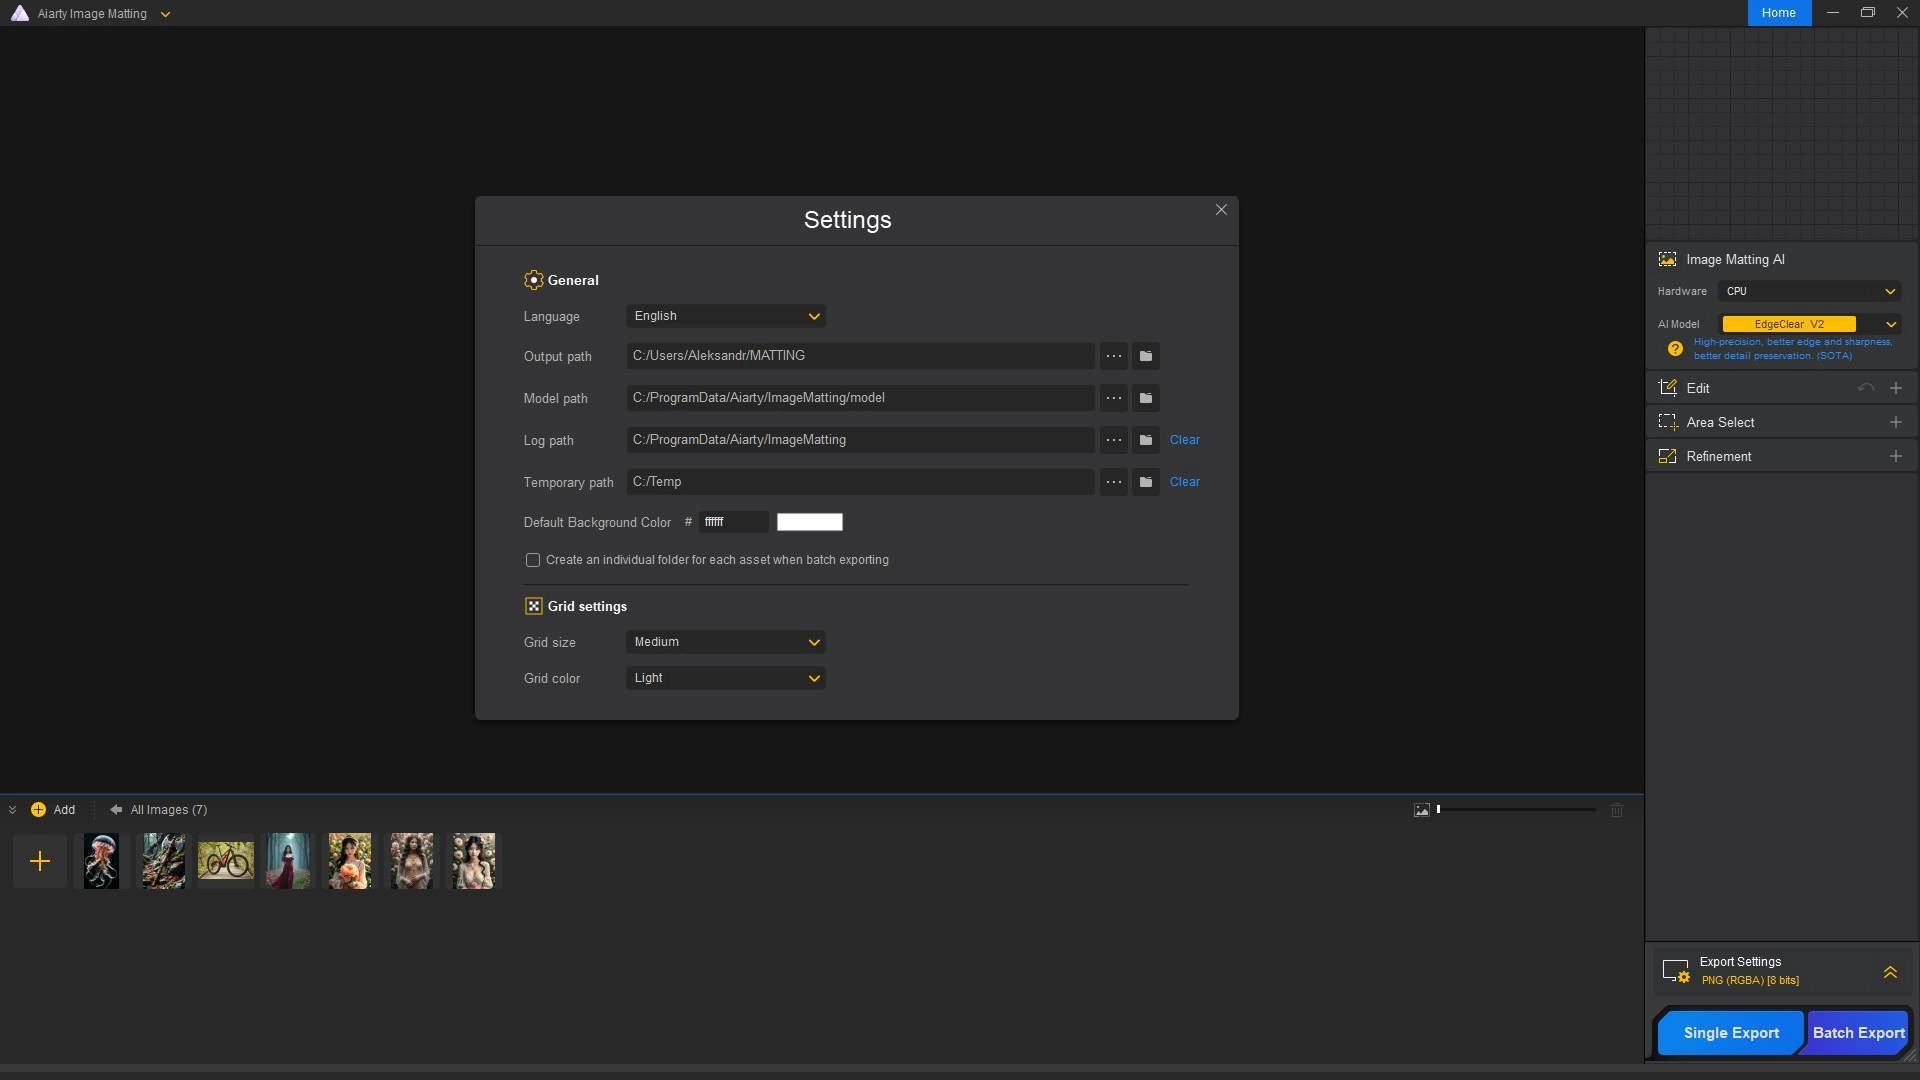Edit Default Background Color hex field

click(x=734, y=522)
